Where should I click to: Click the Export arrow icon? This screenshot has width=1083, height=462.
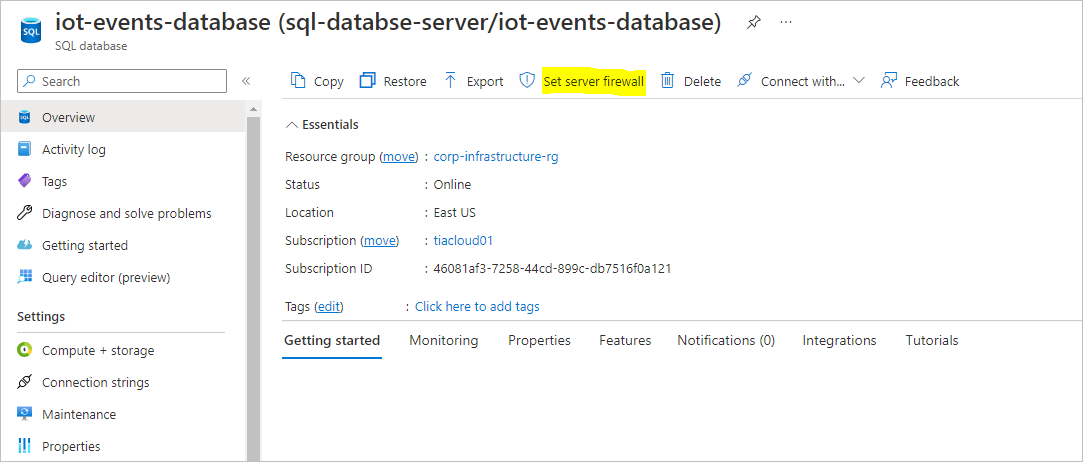click(x=451, y=81)
